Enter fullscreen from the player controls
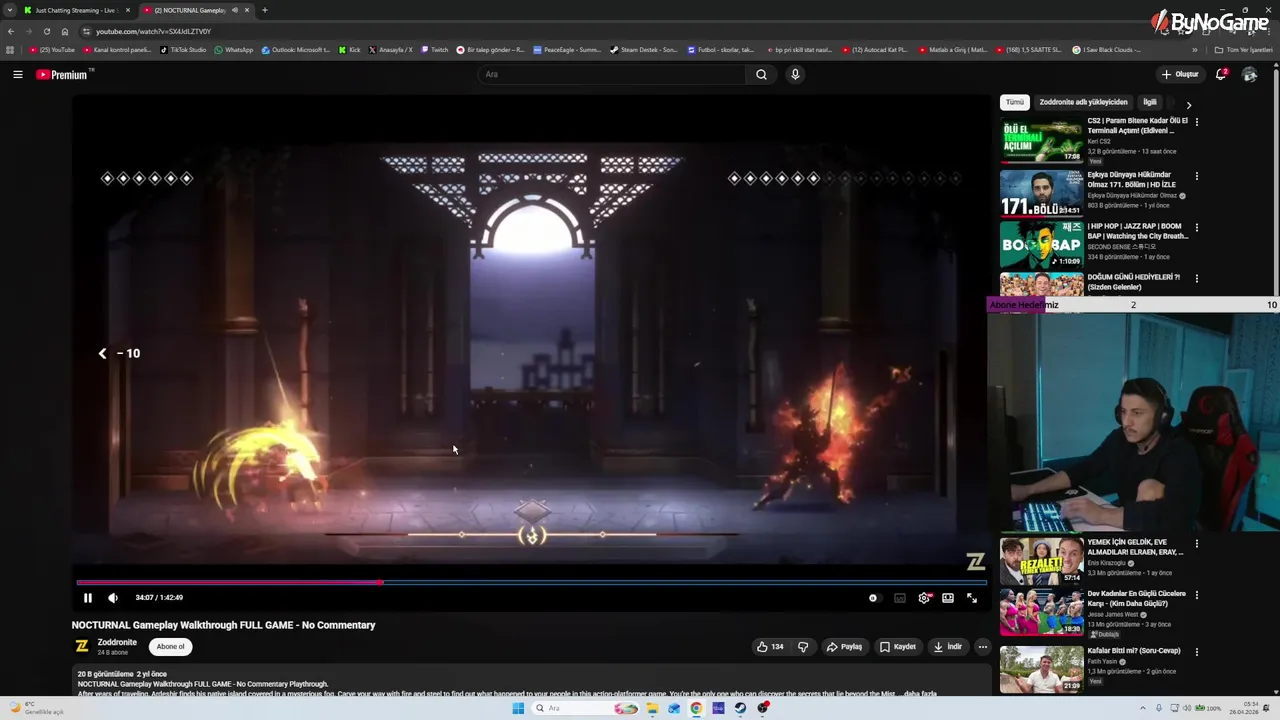The image size is (1280, 720). (972, 598)
